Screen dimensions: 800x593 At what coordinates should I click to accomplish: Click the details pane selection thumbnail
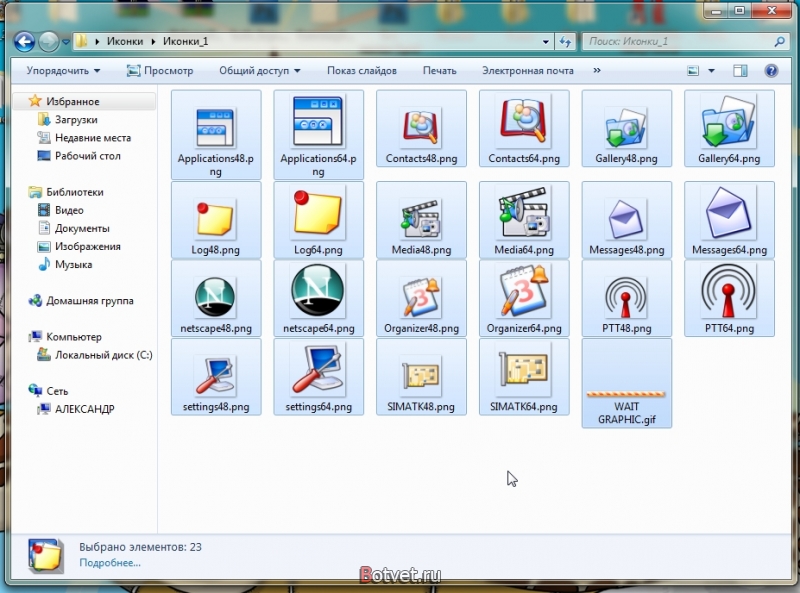point(46,555)
